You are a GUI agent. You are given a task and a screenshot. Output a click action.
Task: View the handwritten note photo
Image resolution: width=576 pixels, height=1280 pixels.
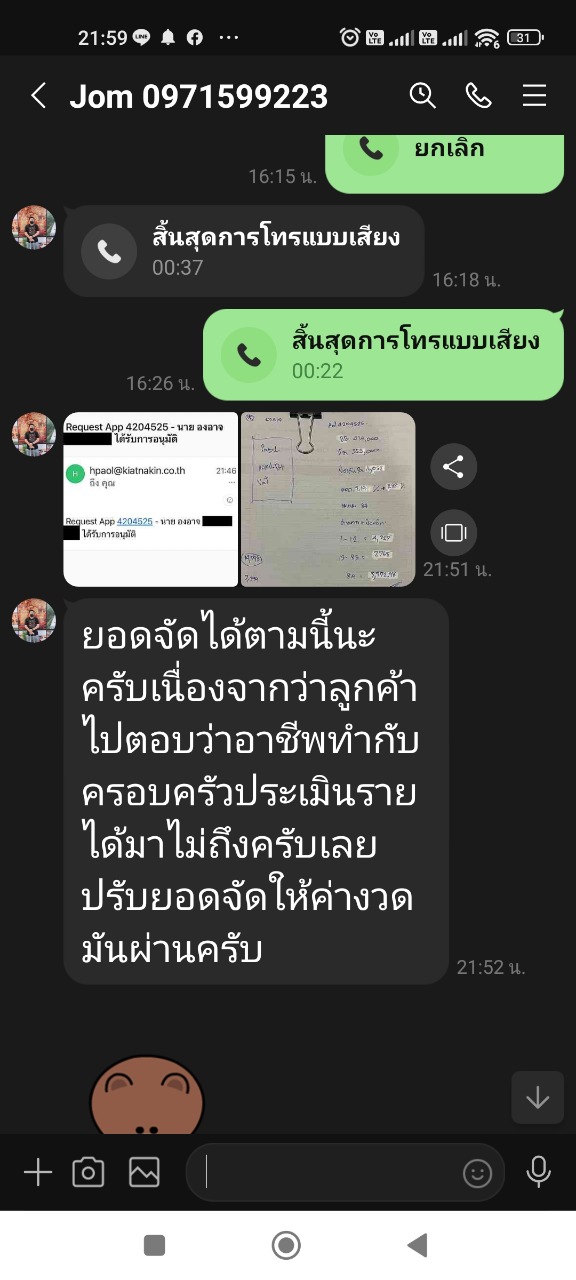(x=328, y=499)
